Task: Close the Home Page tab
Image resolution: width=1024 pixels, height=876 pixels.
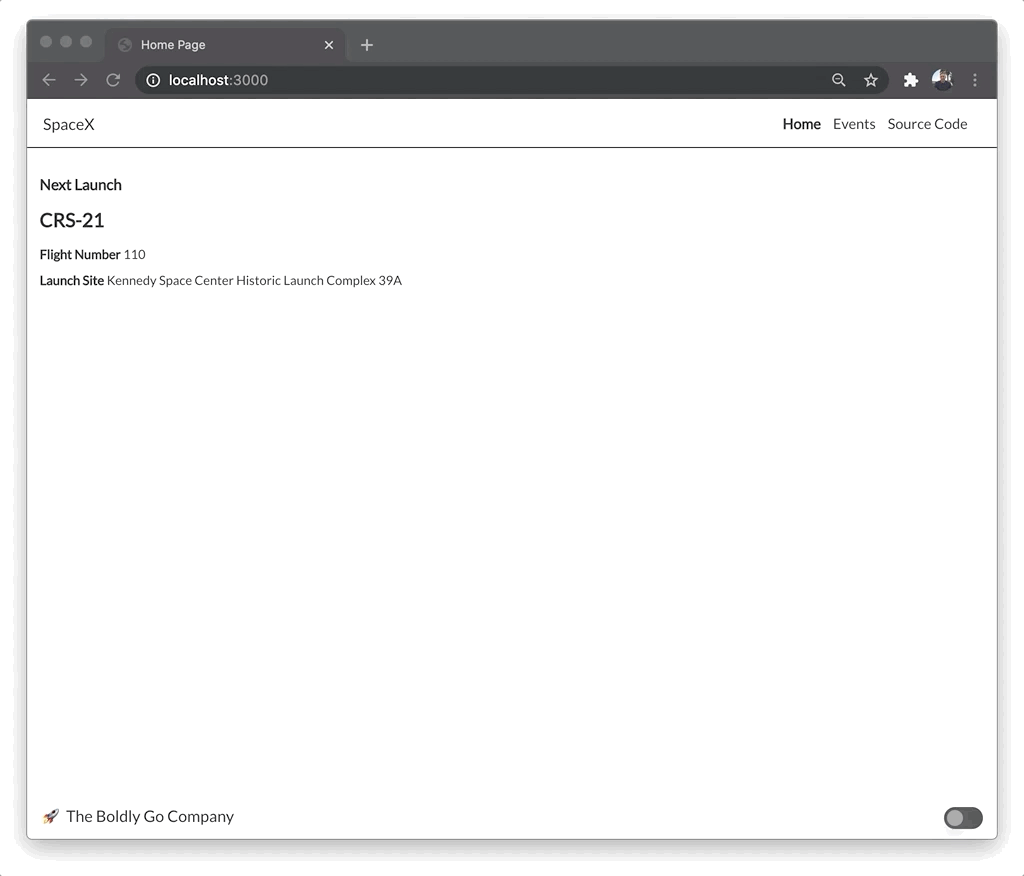Action: click(x=329, y=45)
